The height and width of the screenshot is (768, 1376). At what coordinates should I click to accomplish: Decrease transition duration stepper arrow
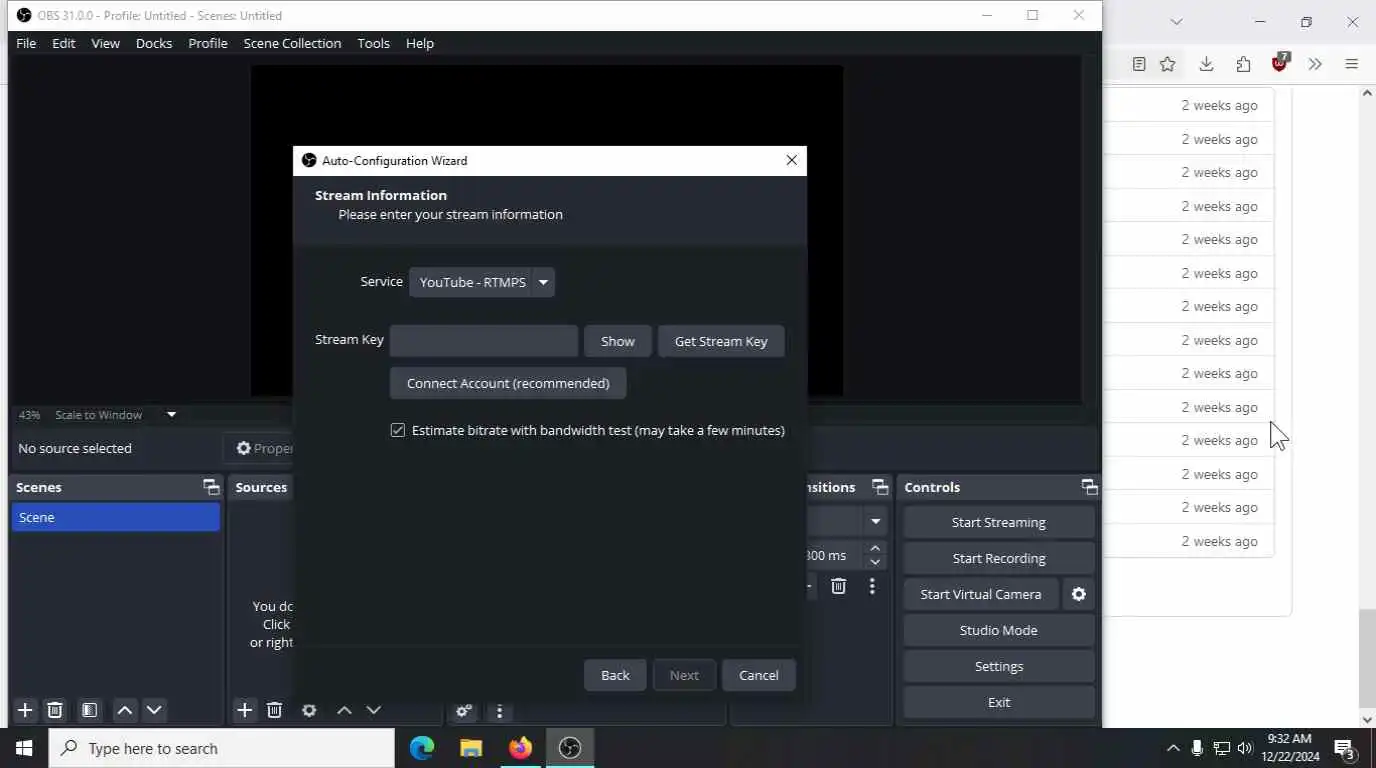(875, 562)
